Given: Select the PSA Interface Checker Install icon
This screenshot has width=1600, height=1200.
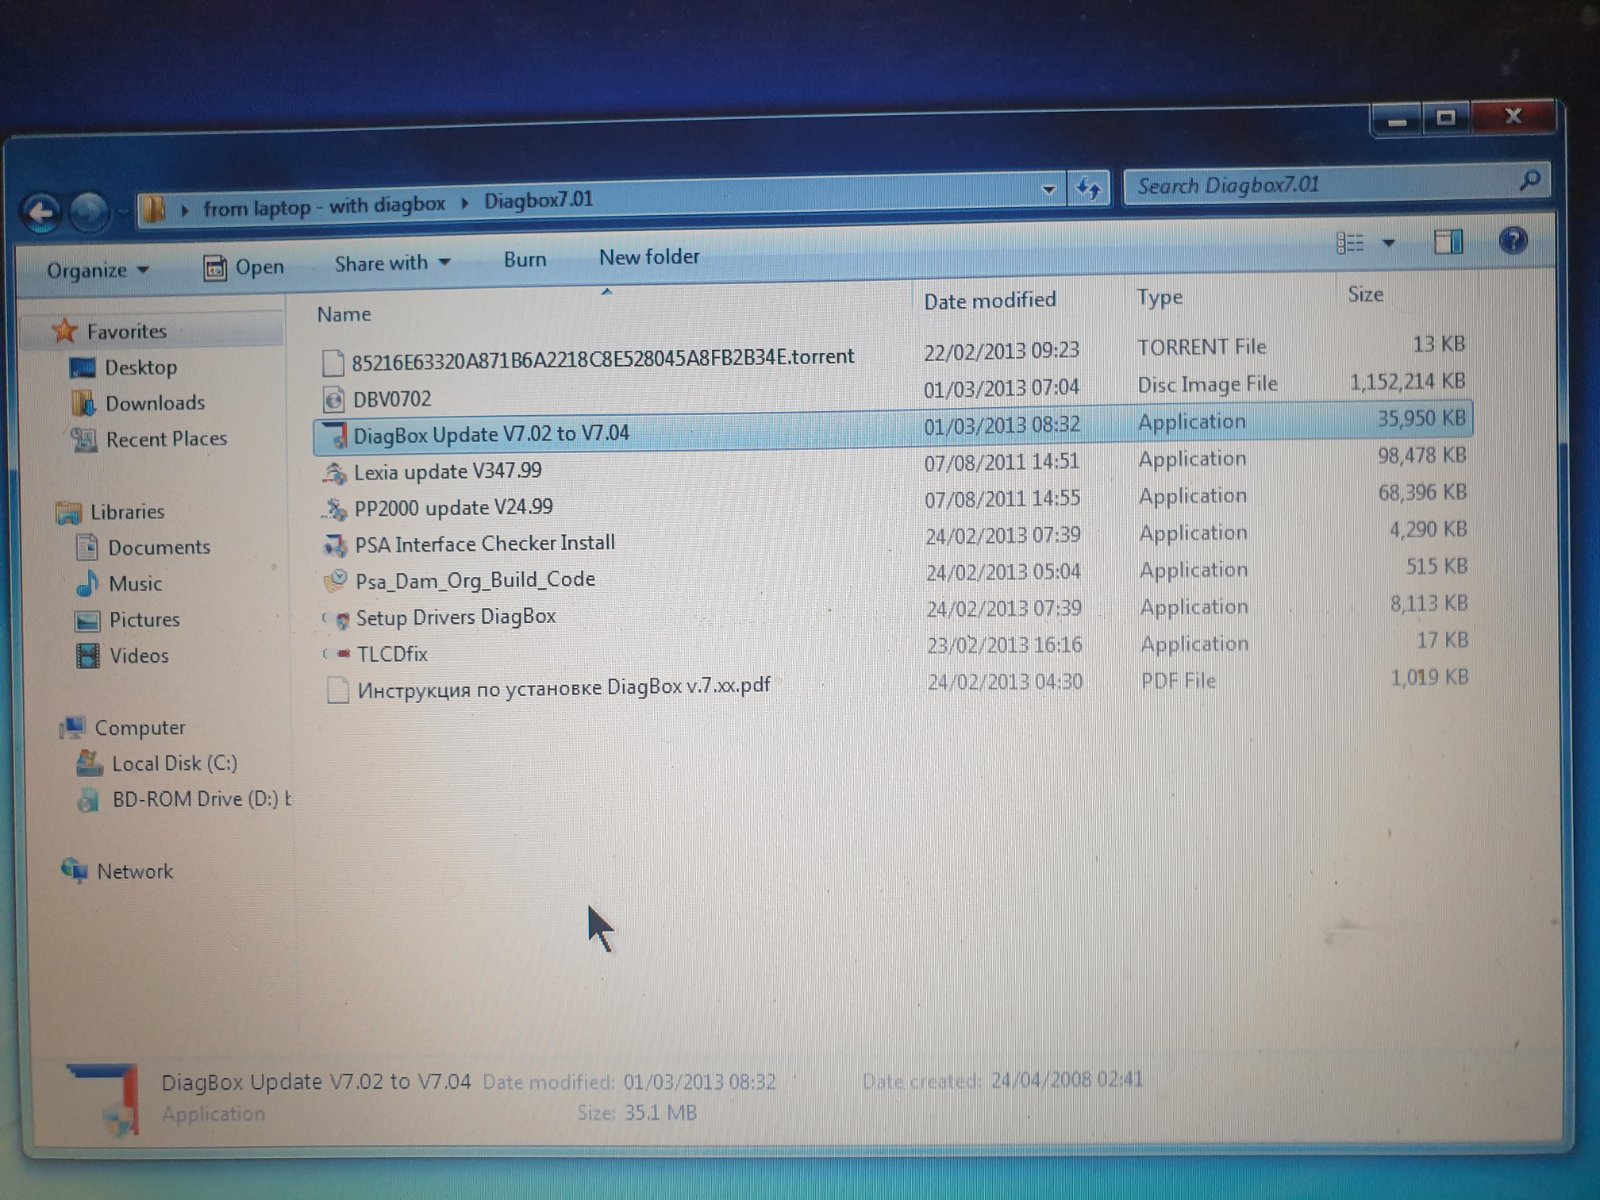Looking at the screenshot, I should (x=335, y=546).
